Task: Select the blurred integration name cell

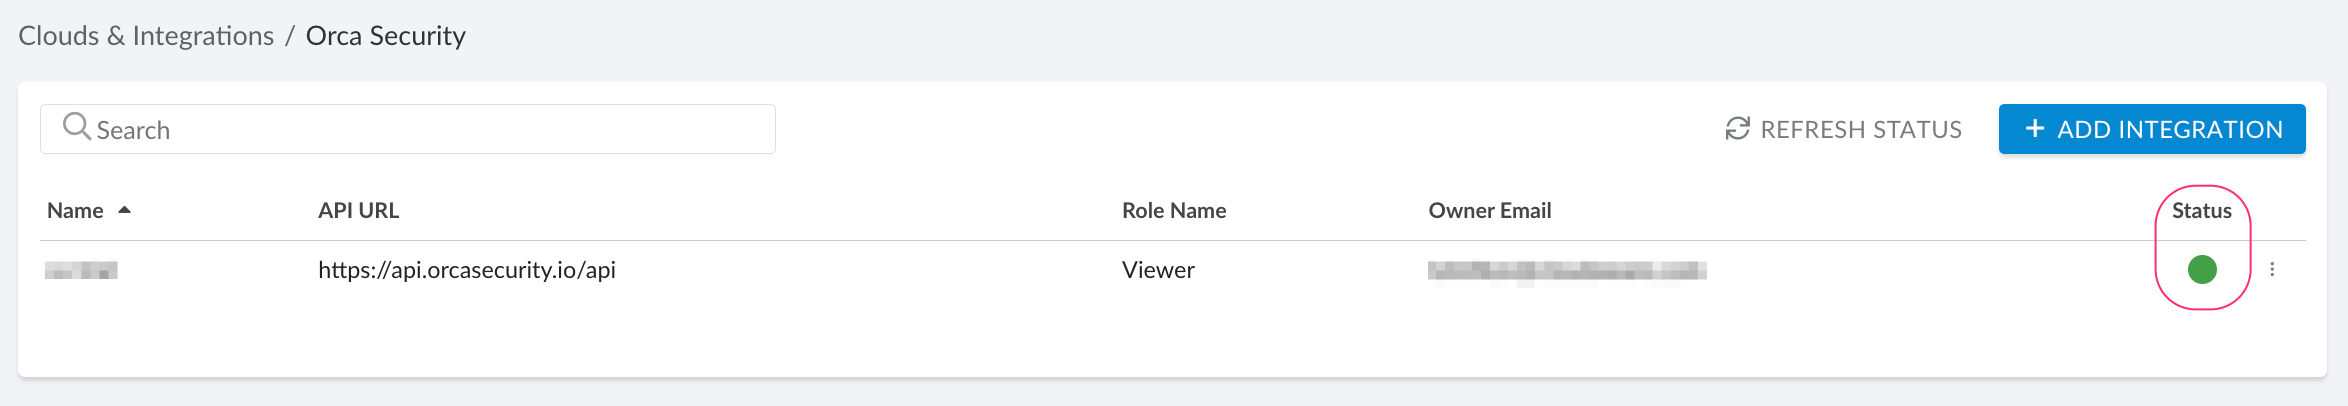Action: [x=81, y=270]
